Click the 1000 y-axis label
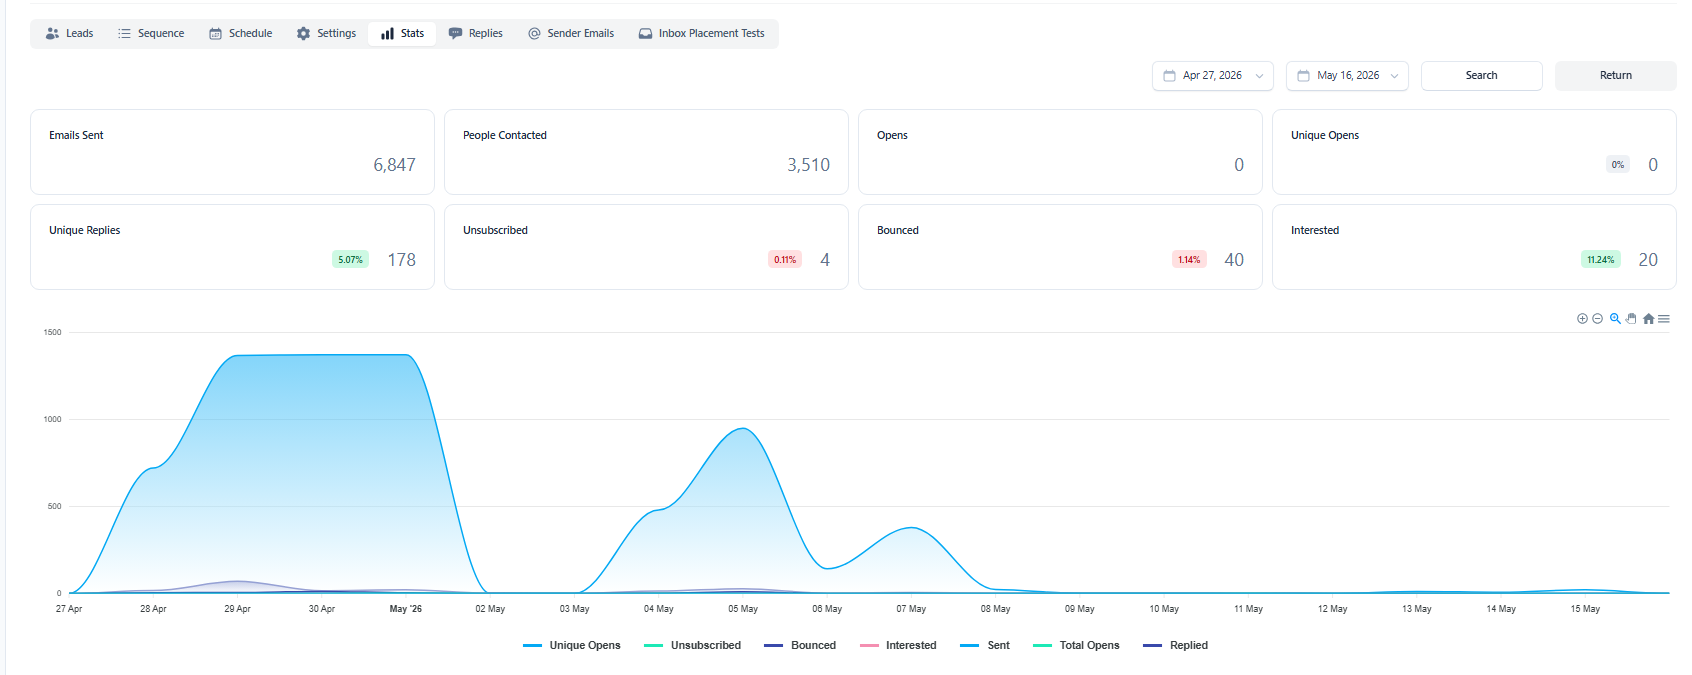This screenshot has height=675, width=1692. click(x=52, y=419)
